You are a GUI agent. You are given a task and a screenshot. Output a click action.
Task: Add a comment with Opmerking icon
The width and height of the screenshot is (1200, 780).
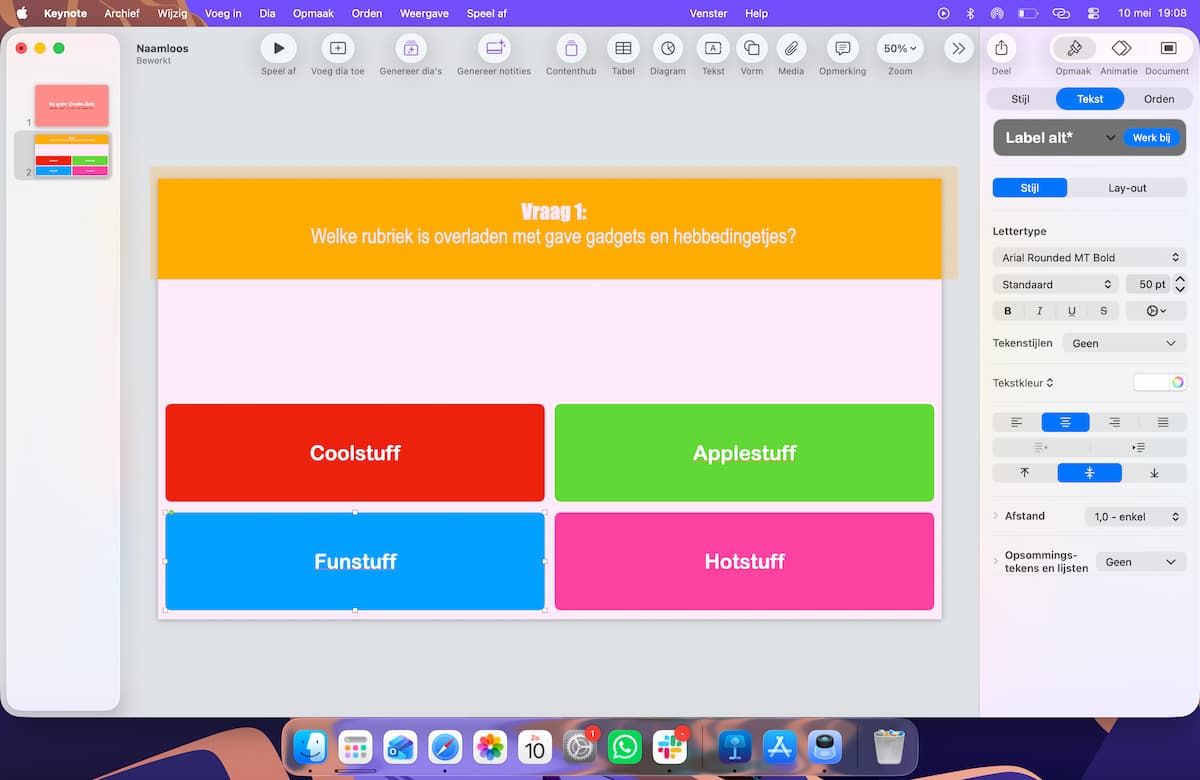click(842, 48)
